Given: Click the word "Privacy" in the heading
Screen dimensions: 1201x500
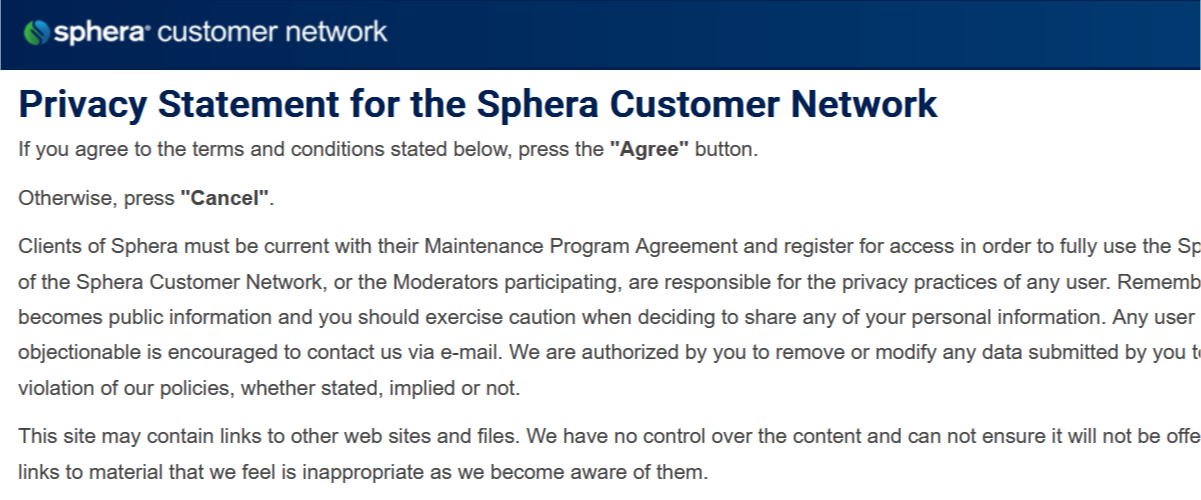Looking at the screenshot, I should point(83,104).
